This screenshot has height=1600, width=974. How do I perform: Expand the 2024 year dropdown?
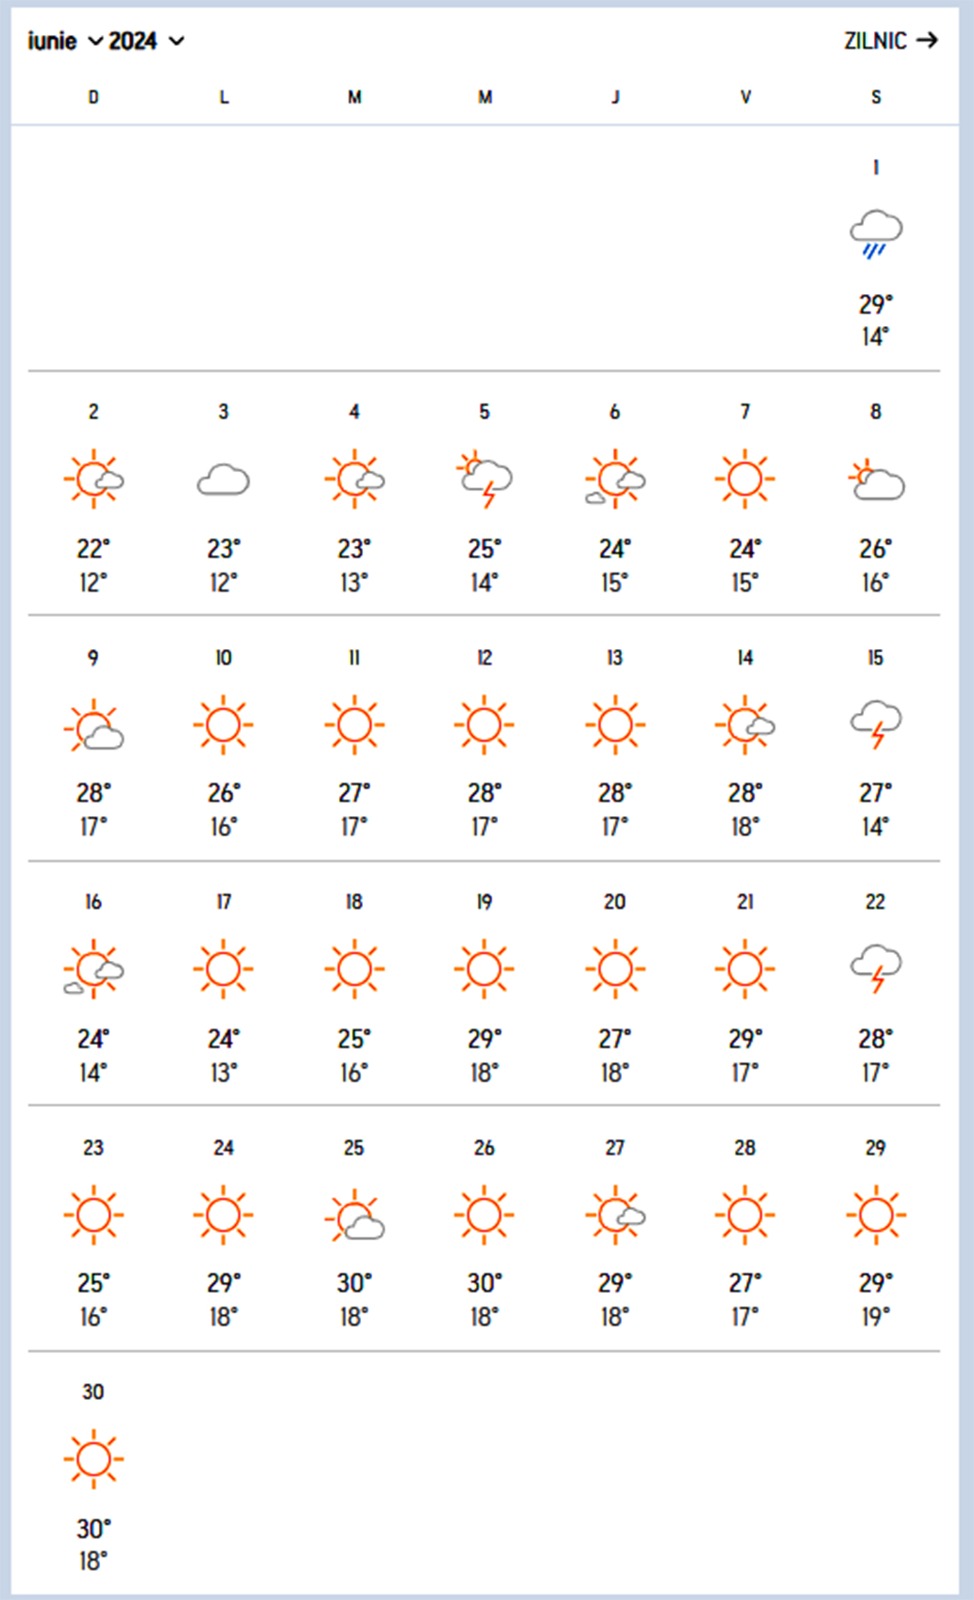[x=146, y=41]
